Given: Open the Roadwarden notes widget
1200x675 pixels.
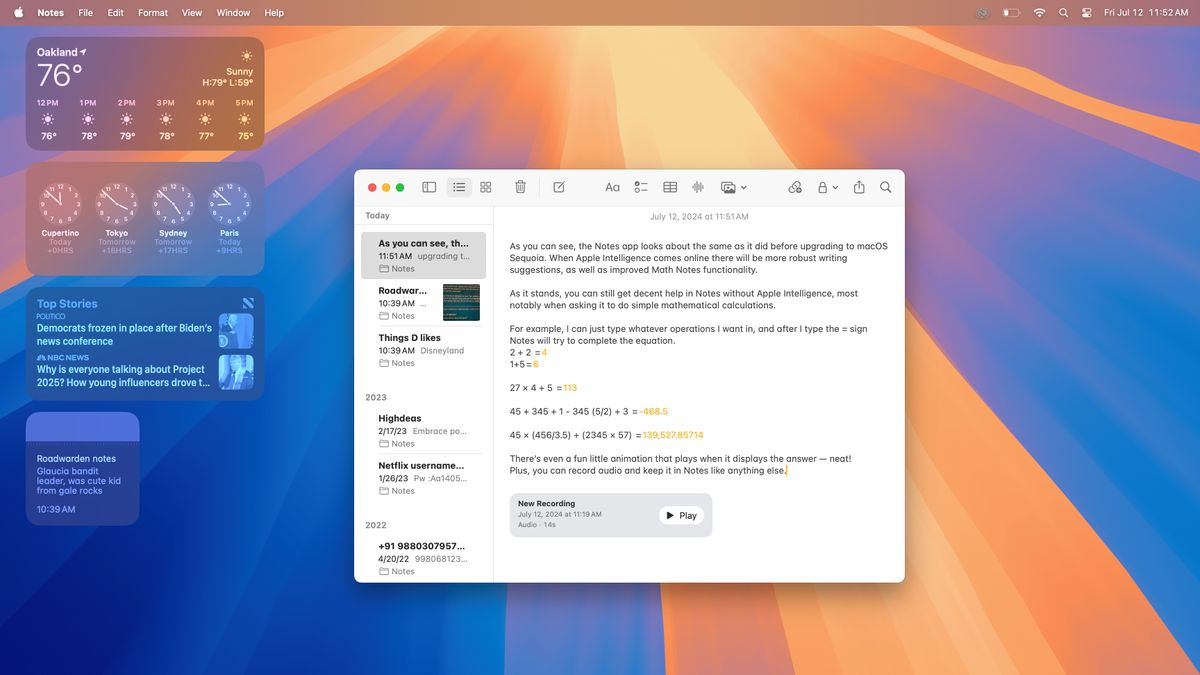Looking at the screenshot, I should pyautogui.click(x=83, y=469).
